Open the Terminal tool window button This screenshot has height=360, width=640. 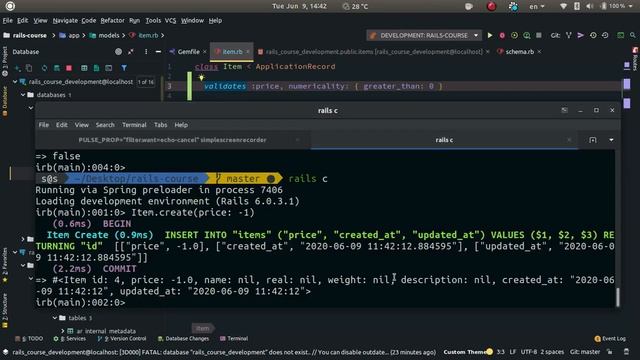pyautogui.click(x=234, y=339)
